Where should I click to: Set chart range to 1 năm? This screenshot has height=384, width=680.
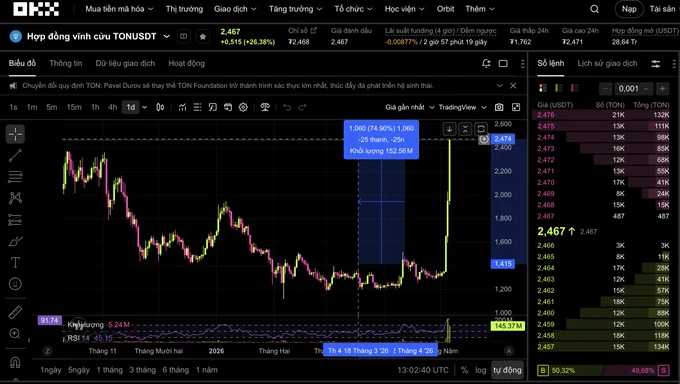pos(206,370)
